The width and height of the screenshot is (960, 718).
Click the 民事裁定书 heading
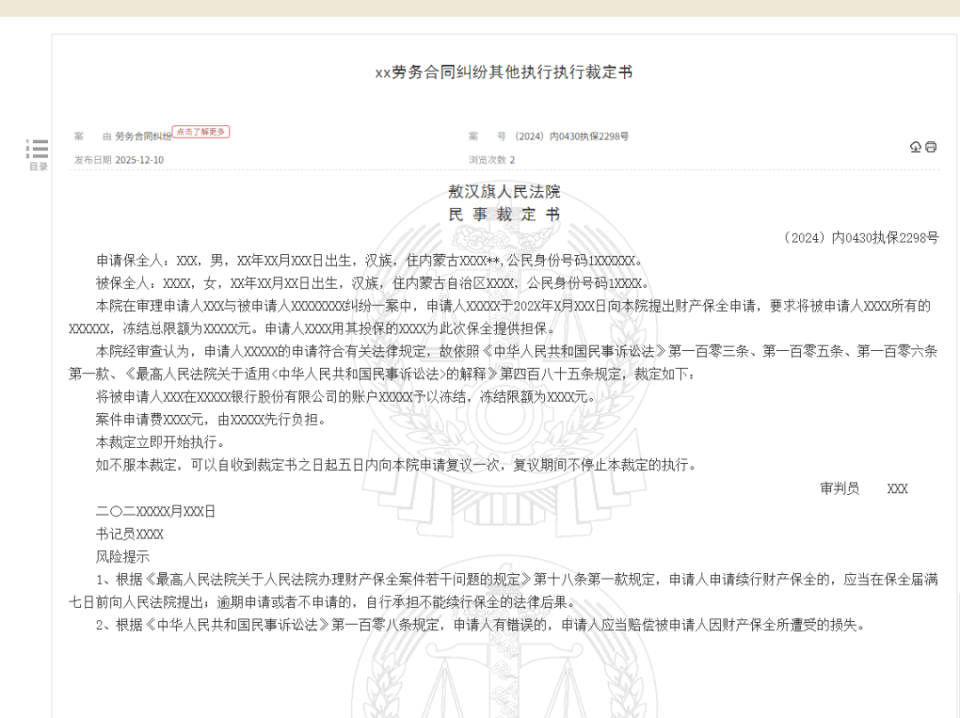pyautogui.click(x=503, y=213)
